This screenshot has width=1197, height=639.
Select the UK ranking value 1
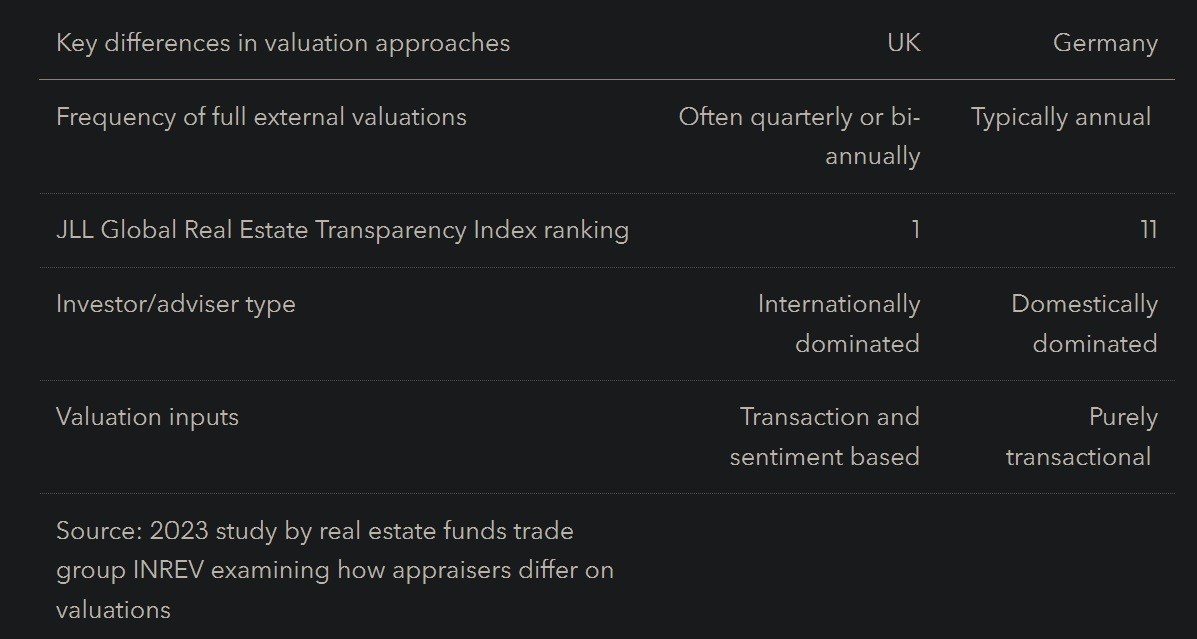coord(915,230)
